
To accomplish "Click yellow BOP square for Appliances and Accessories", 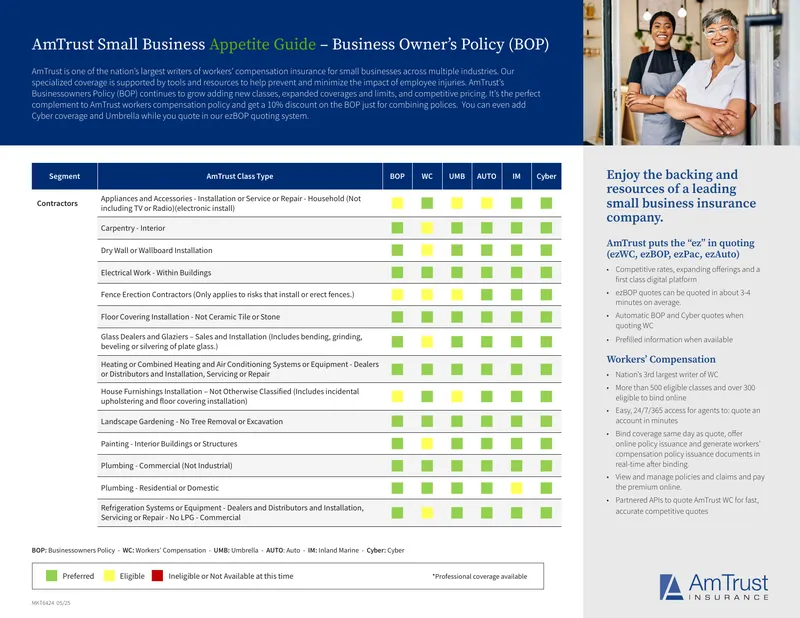I will pos(397,203).
